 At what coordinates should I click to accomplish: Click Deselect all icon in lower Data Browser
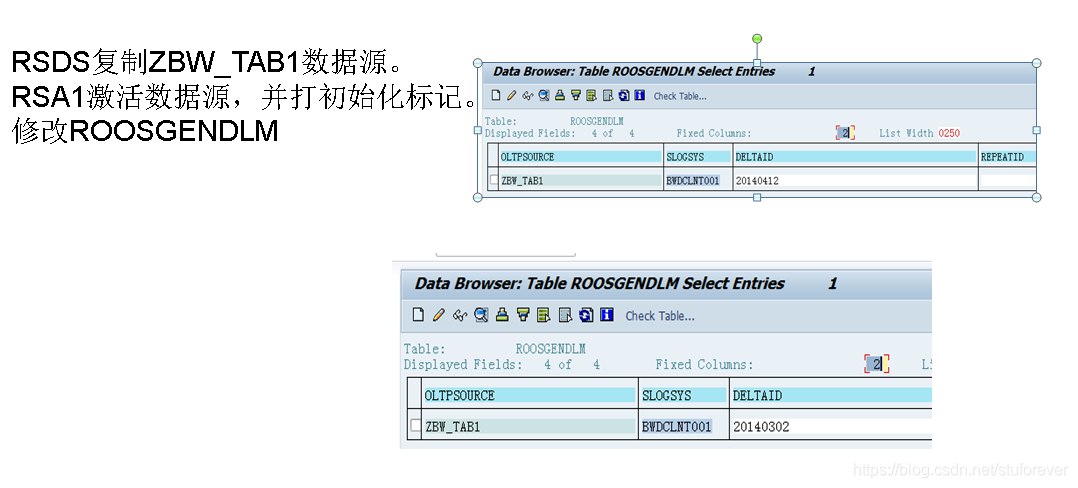[x=565, y=315]
